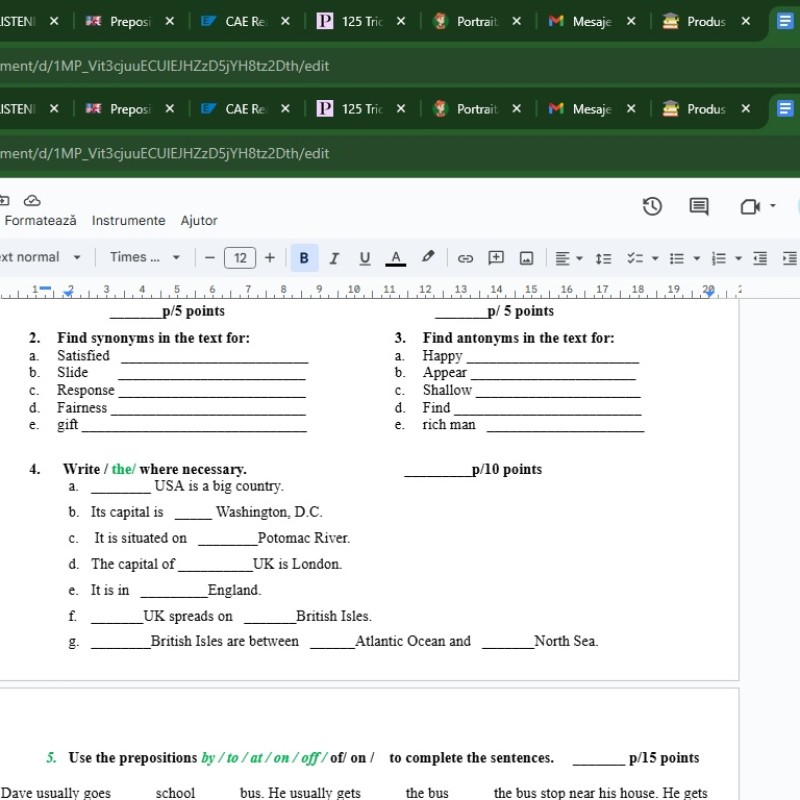
Task: Click the video meeting camera icon
Action: click(x=749, y=206)
